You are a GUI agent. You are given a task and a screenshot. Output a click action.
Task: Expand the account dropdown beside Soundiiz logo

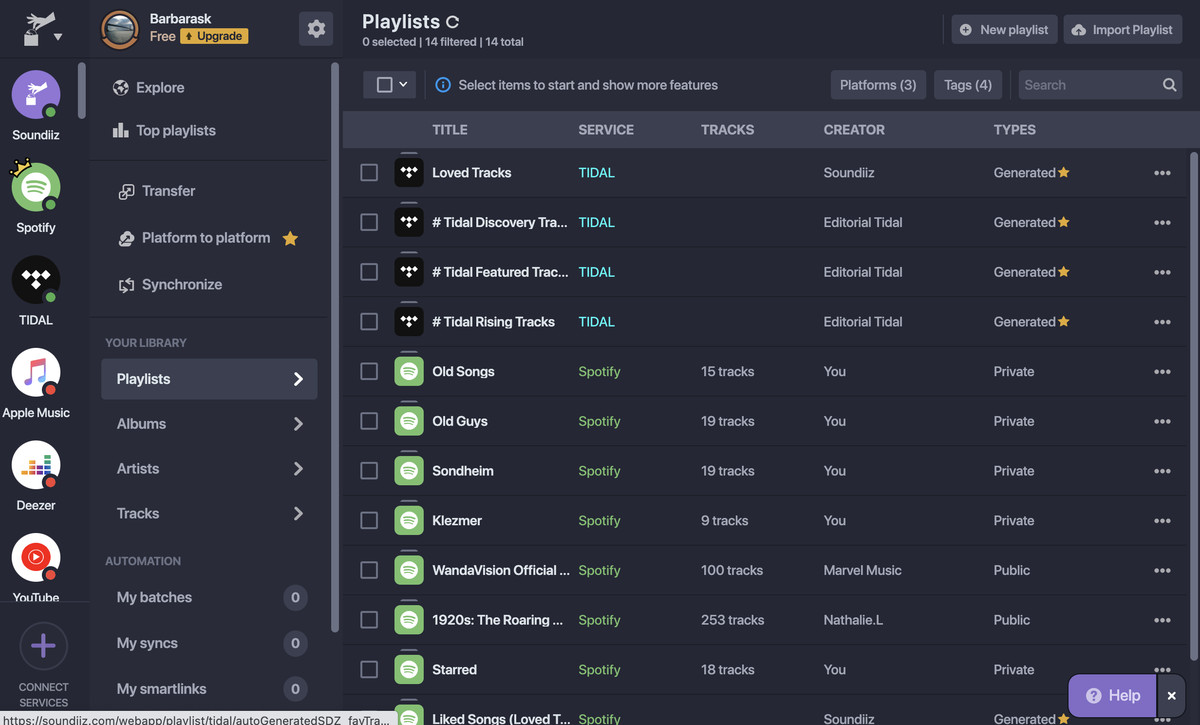pyautogui.click(x=58, y=37)
